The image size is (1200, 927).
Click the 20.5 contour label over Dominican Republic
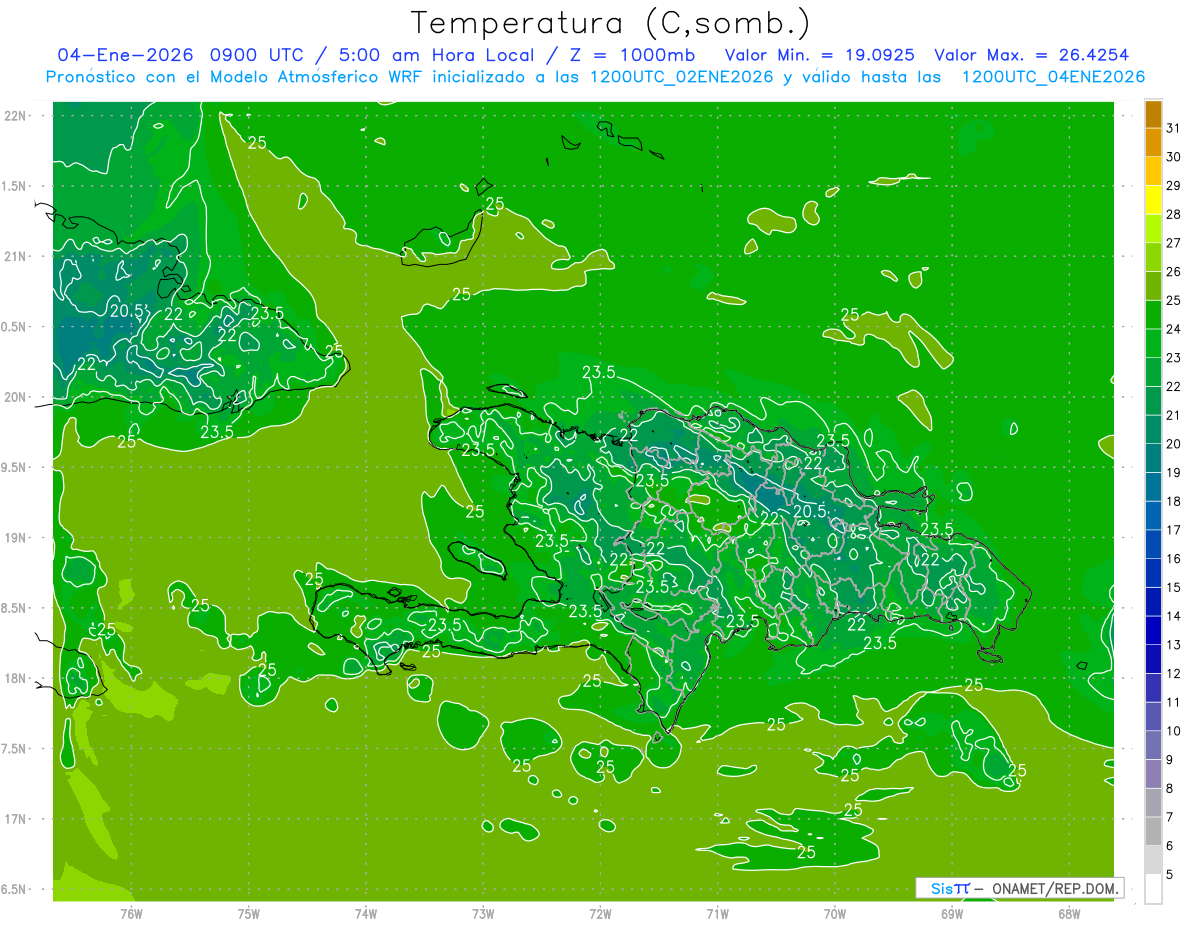click(808, 511)
